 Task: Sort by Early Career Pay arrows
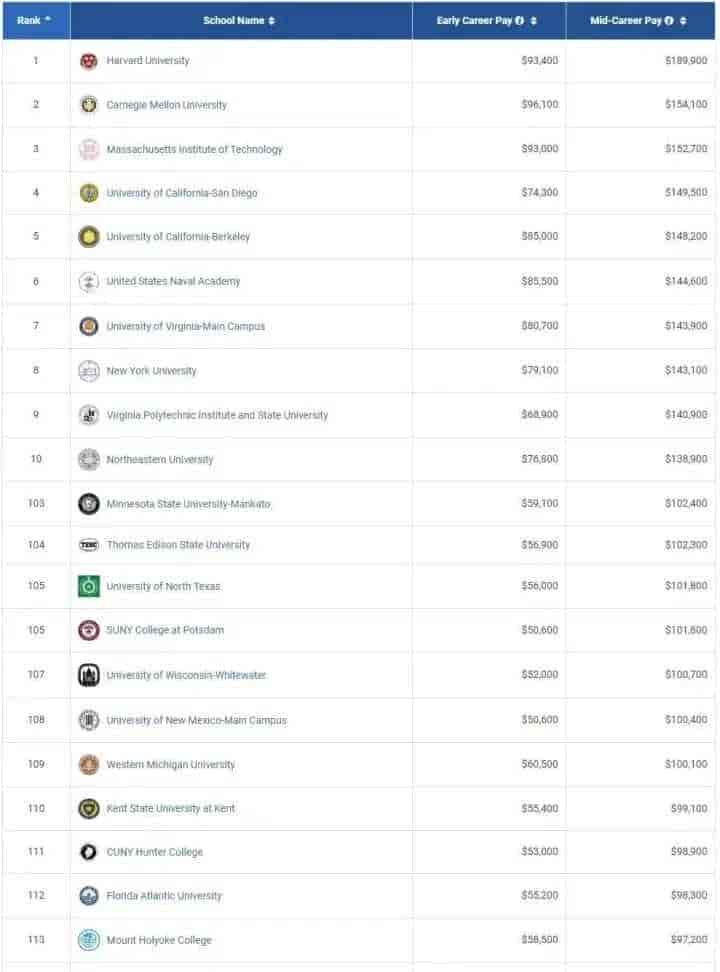[x=533, y=20]
